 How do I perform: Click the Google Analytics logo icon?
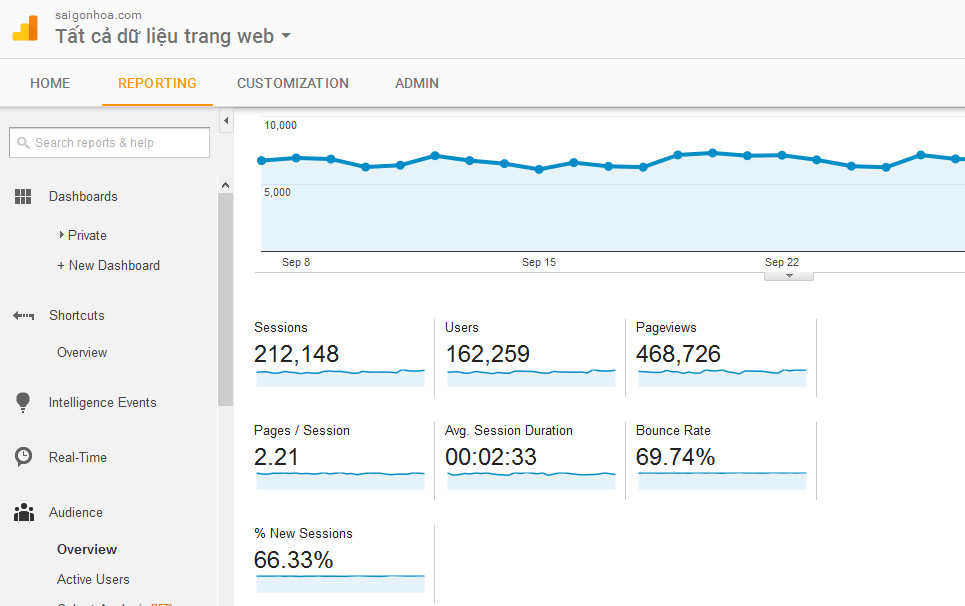[25, 28]
